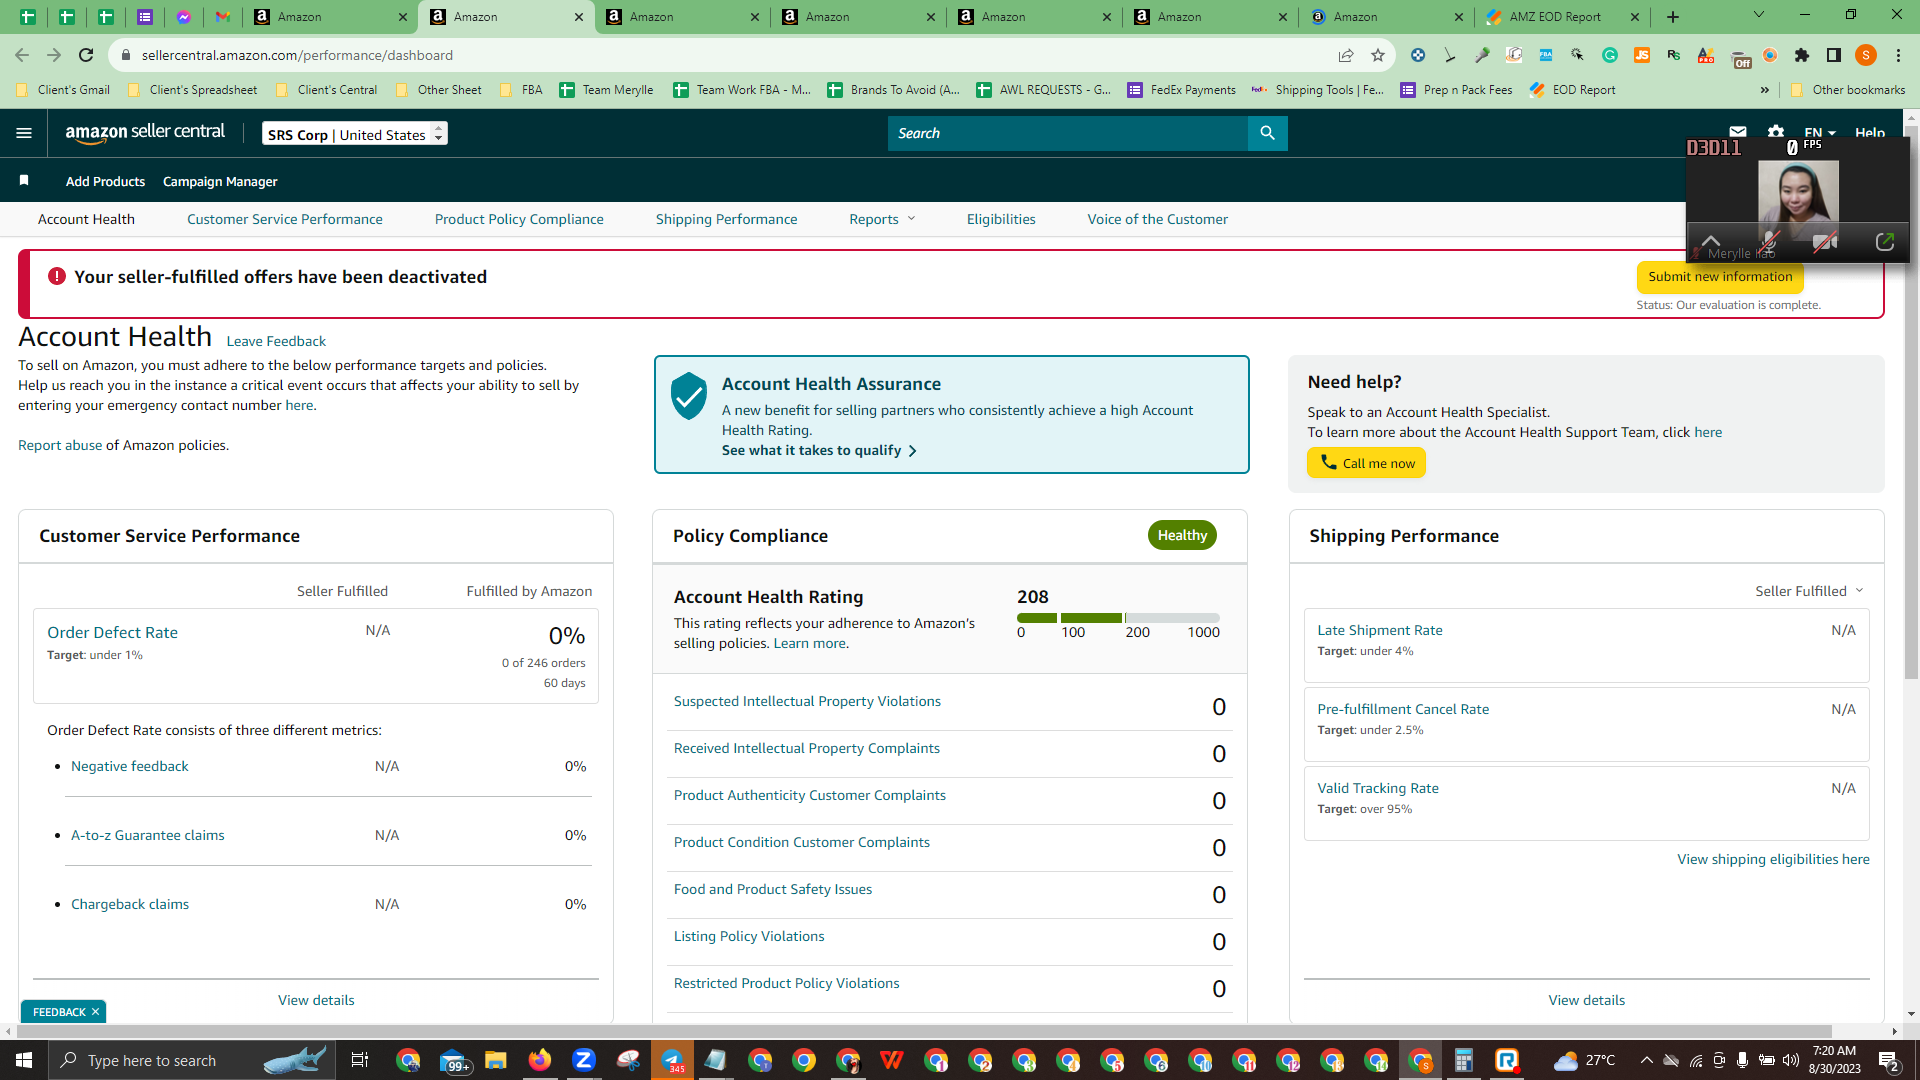The height and width of the screenshot is (1080, 1920).
Task: Open Campaign Manager link
Action: point(220,181)
